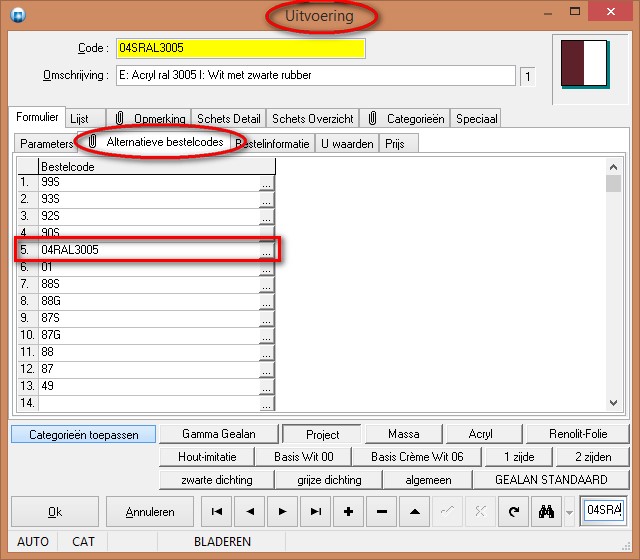Switch to the Parameters sub-tab
This screenshot has width=640, height=560.
tap(46, 144)
